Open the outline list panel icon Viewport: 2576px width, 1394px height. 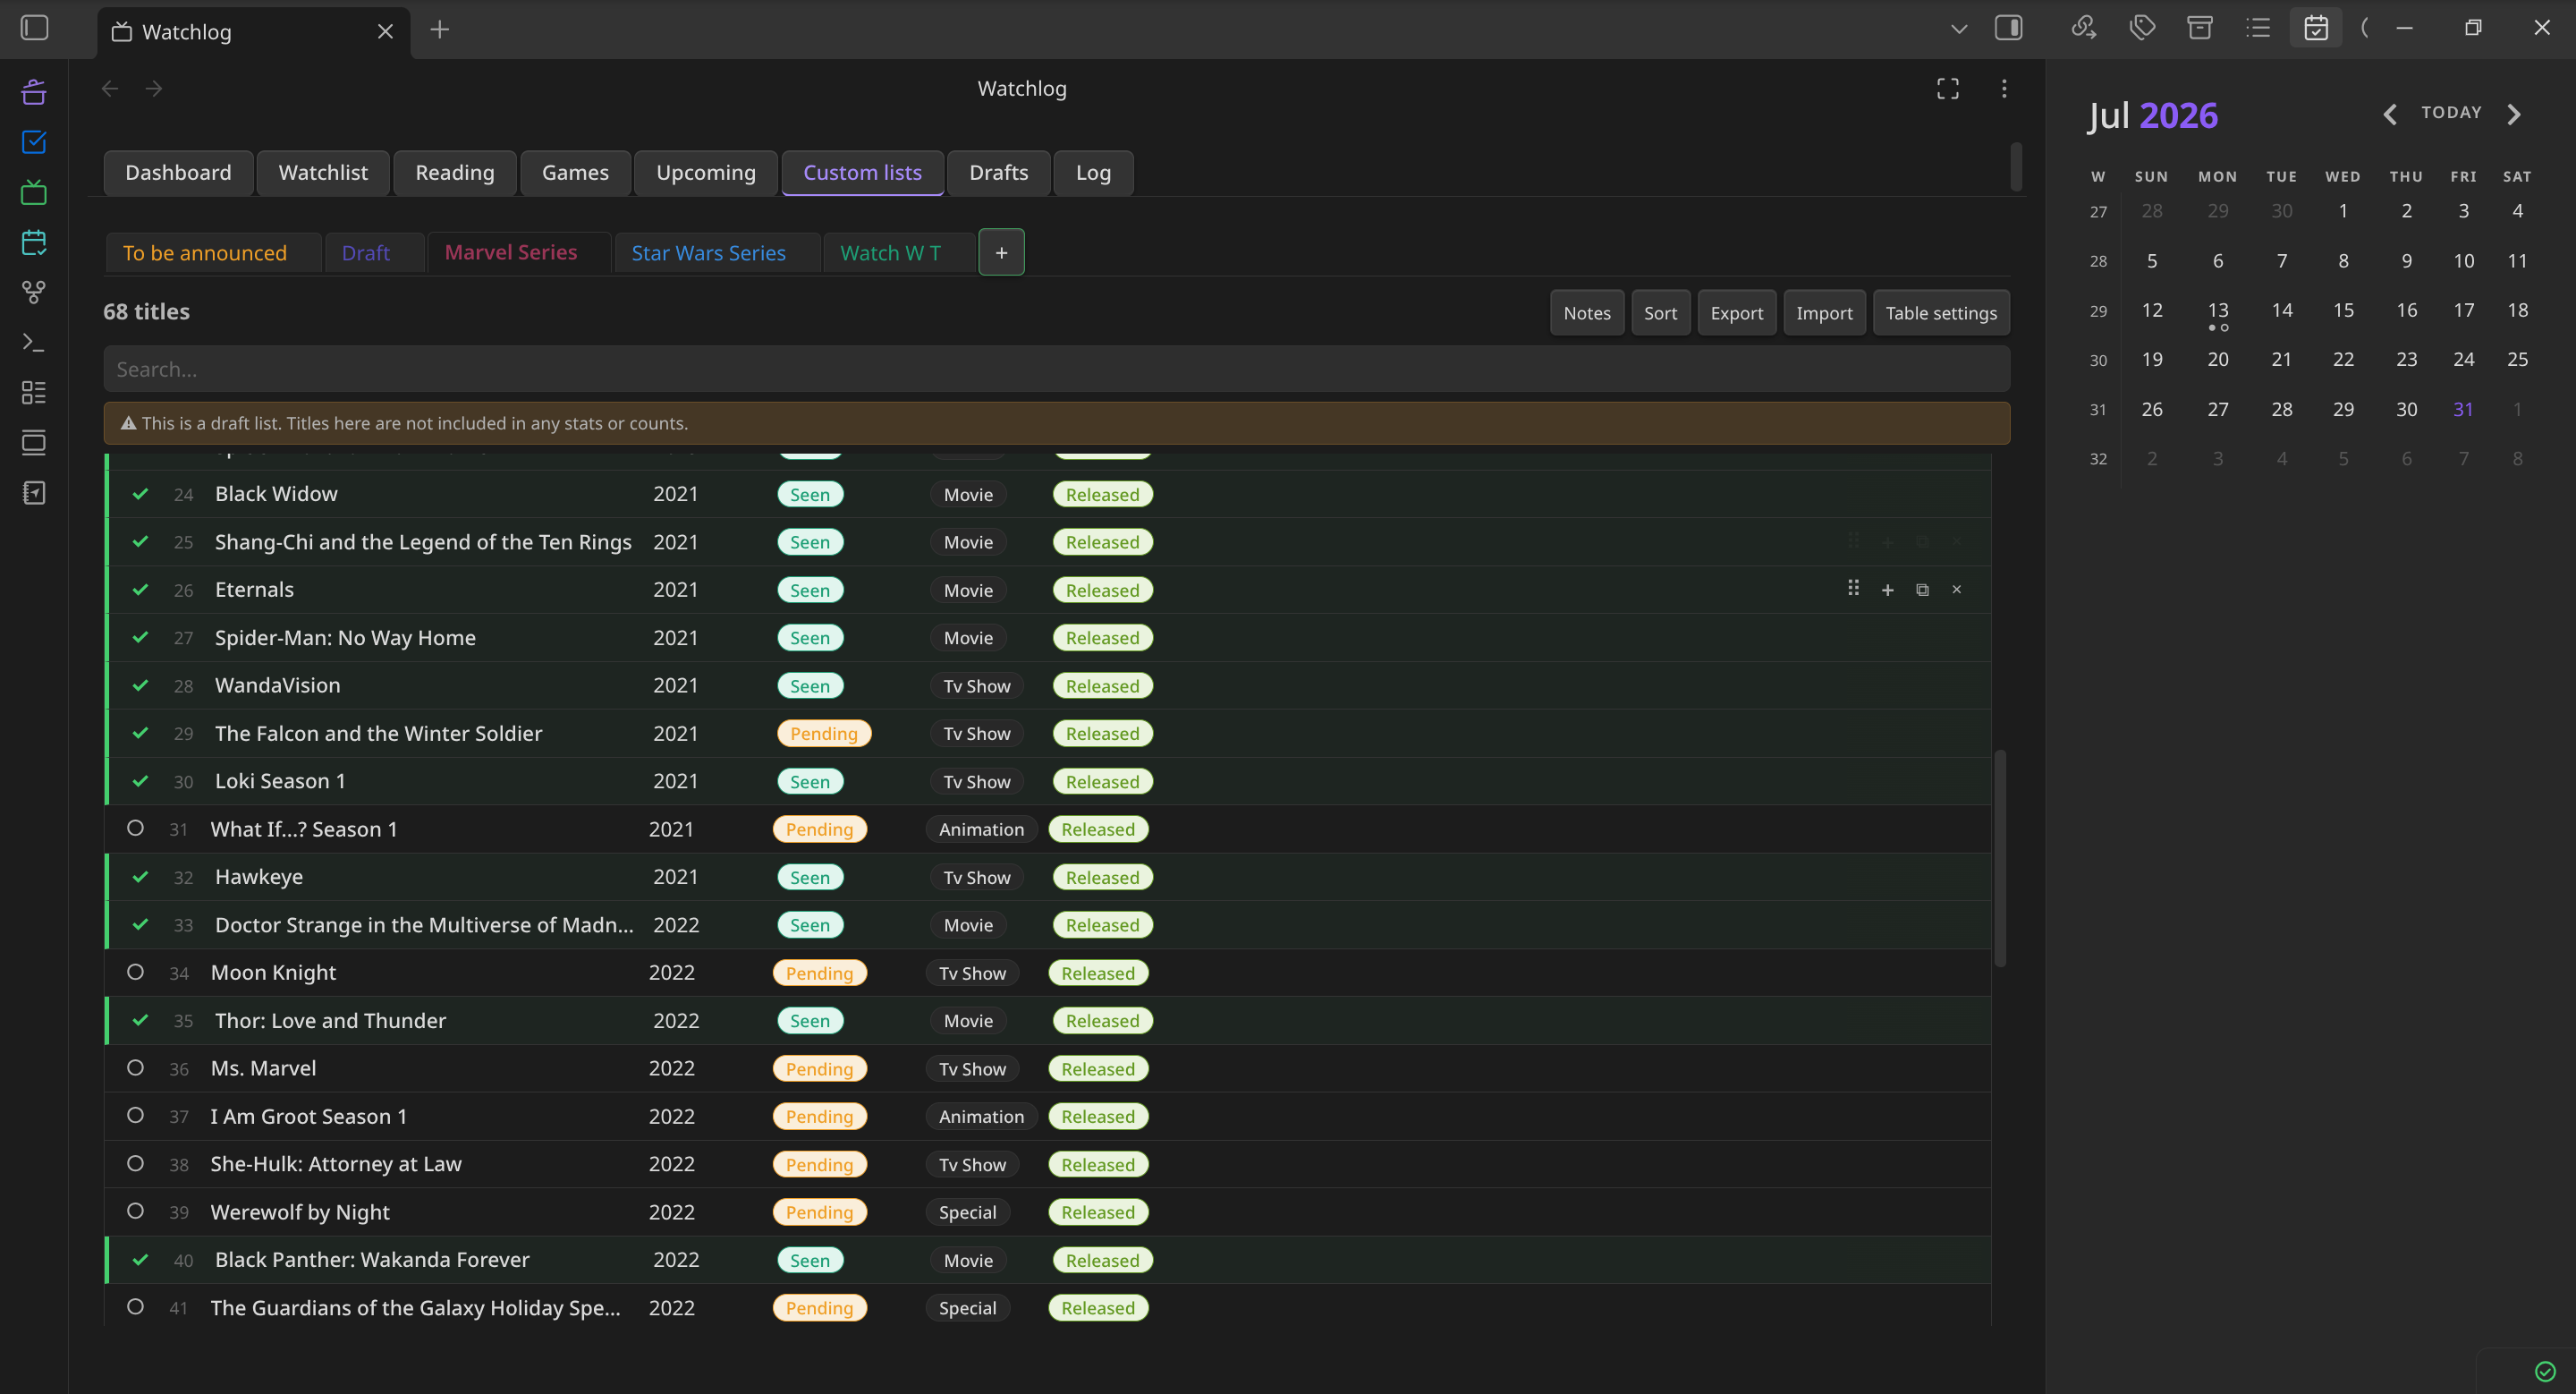(2258, 28)
